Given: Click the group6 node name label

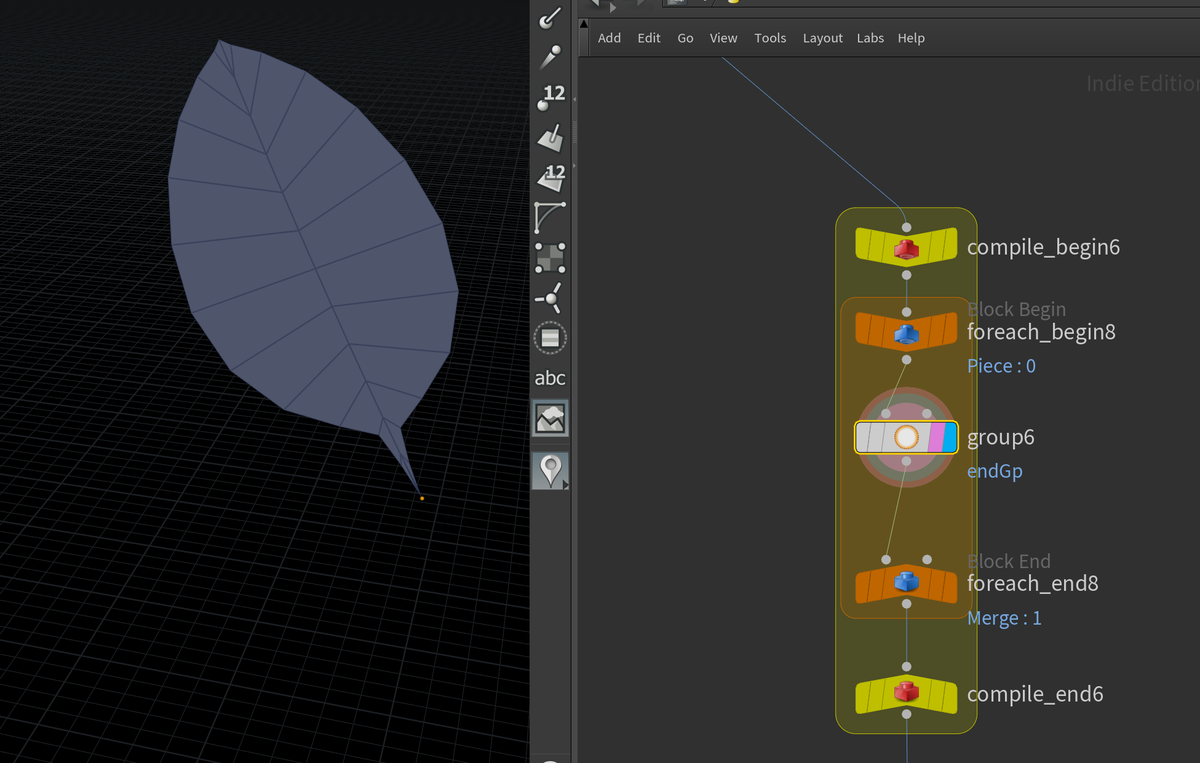Looking at the screenshot, I should click(x=1000, y=437).
